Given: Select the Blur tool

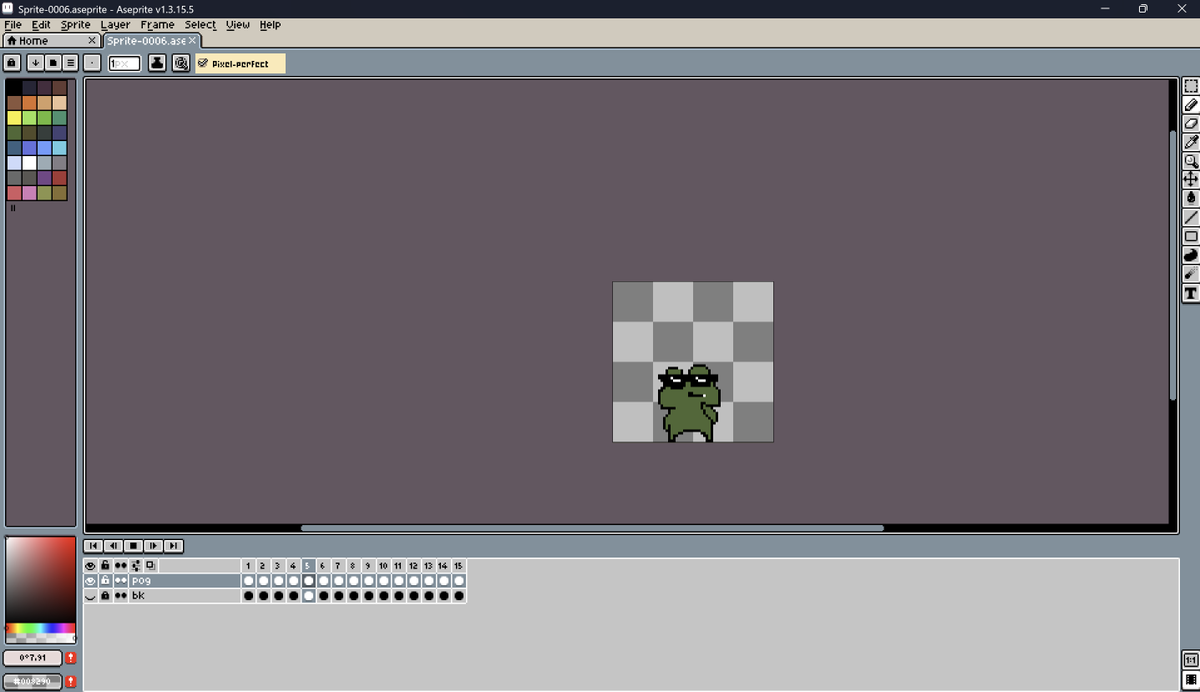Looking at the screenshot, I should pos(1190,273).
